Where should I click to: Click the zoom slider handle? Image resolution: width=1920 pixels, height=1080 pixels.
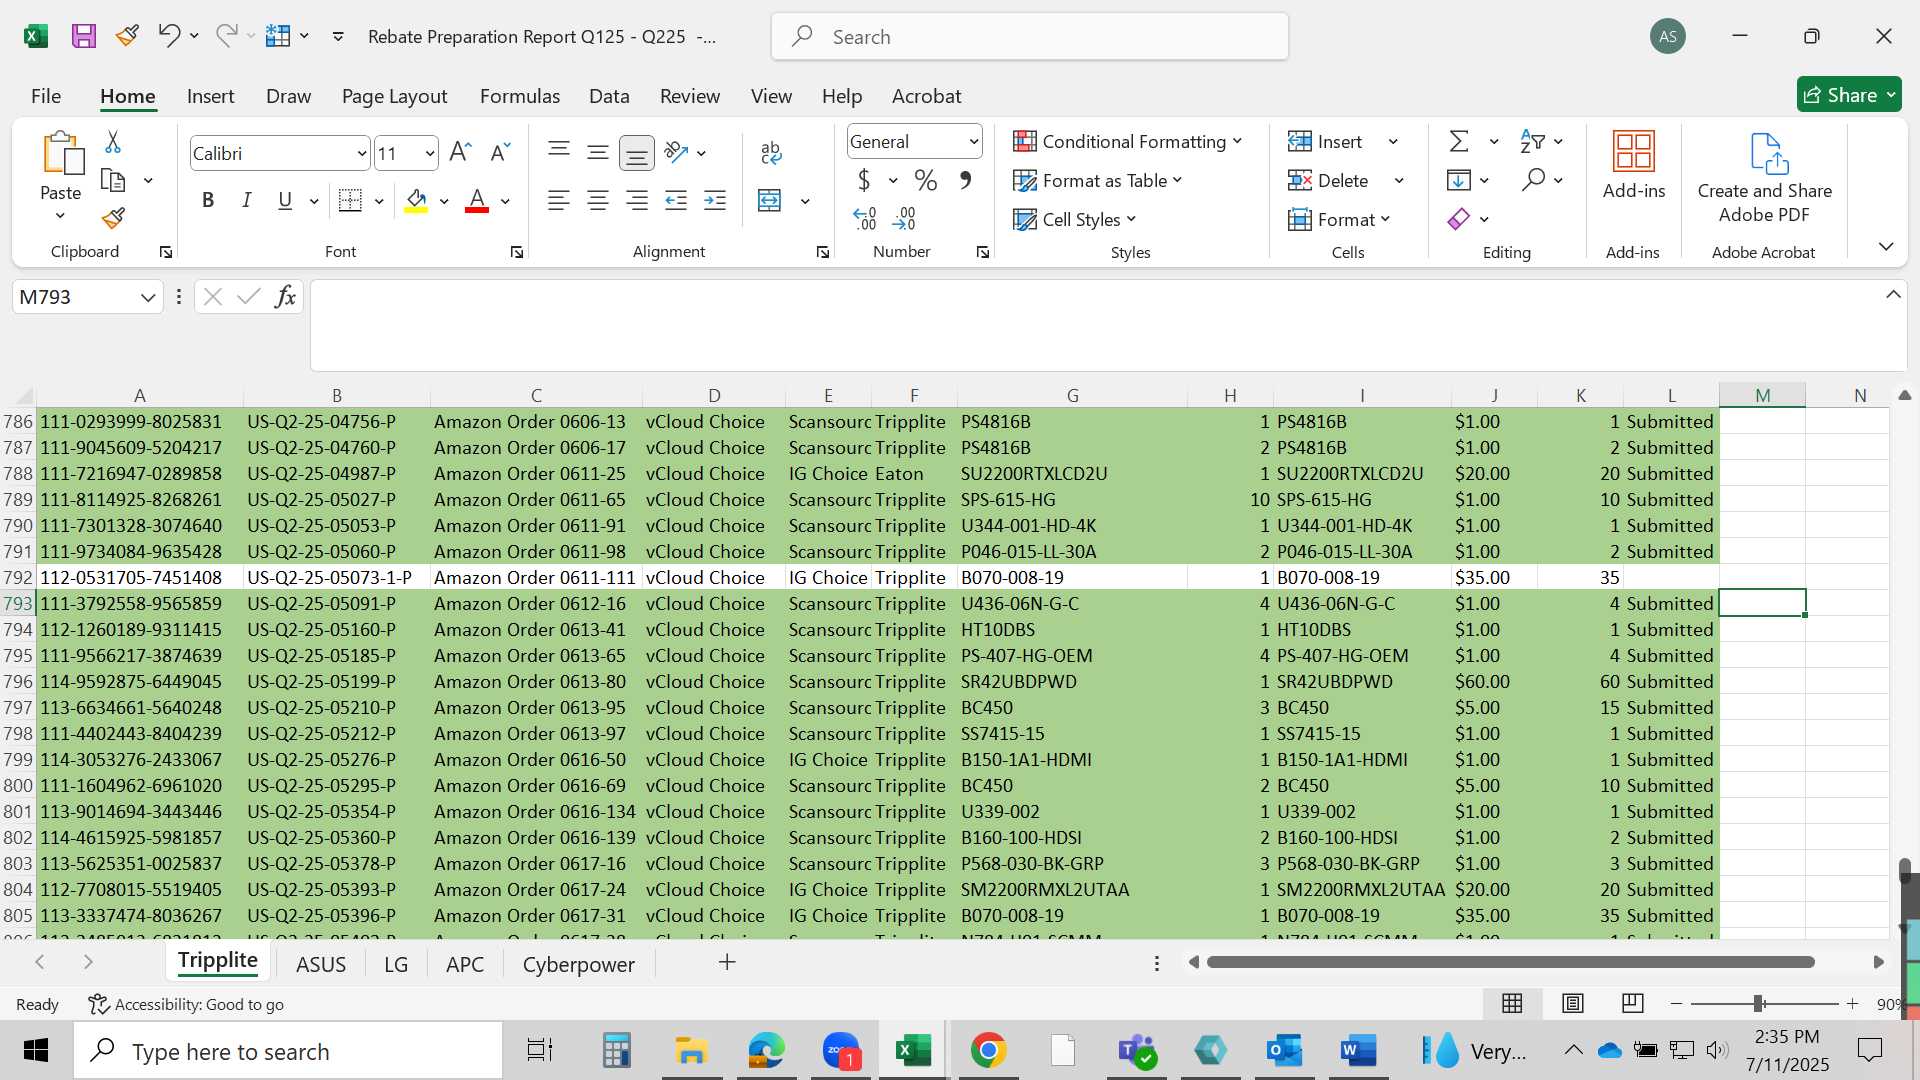[x=1758, y=1003]
